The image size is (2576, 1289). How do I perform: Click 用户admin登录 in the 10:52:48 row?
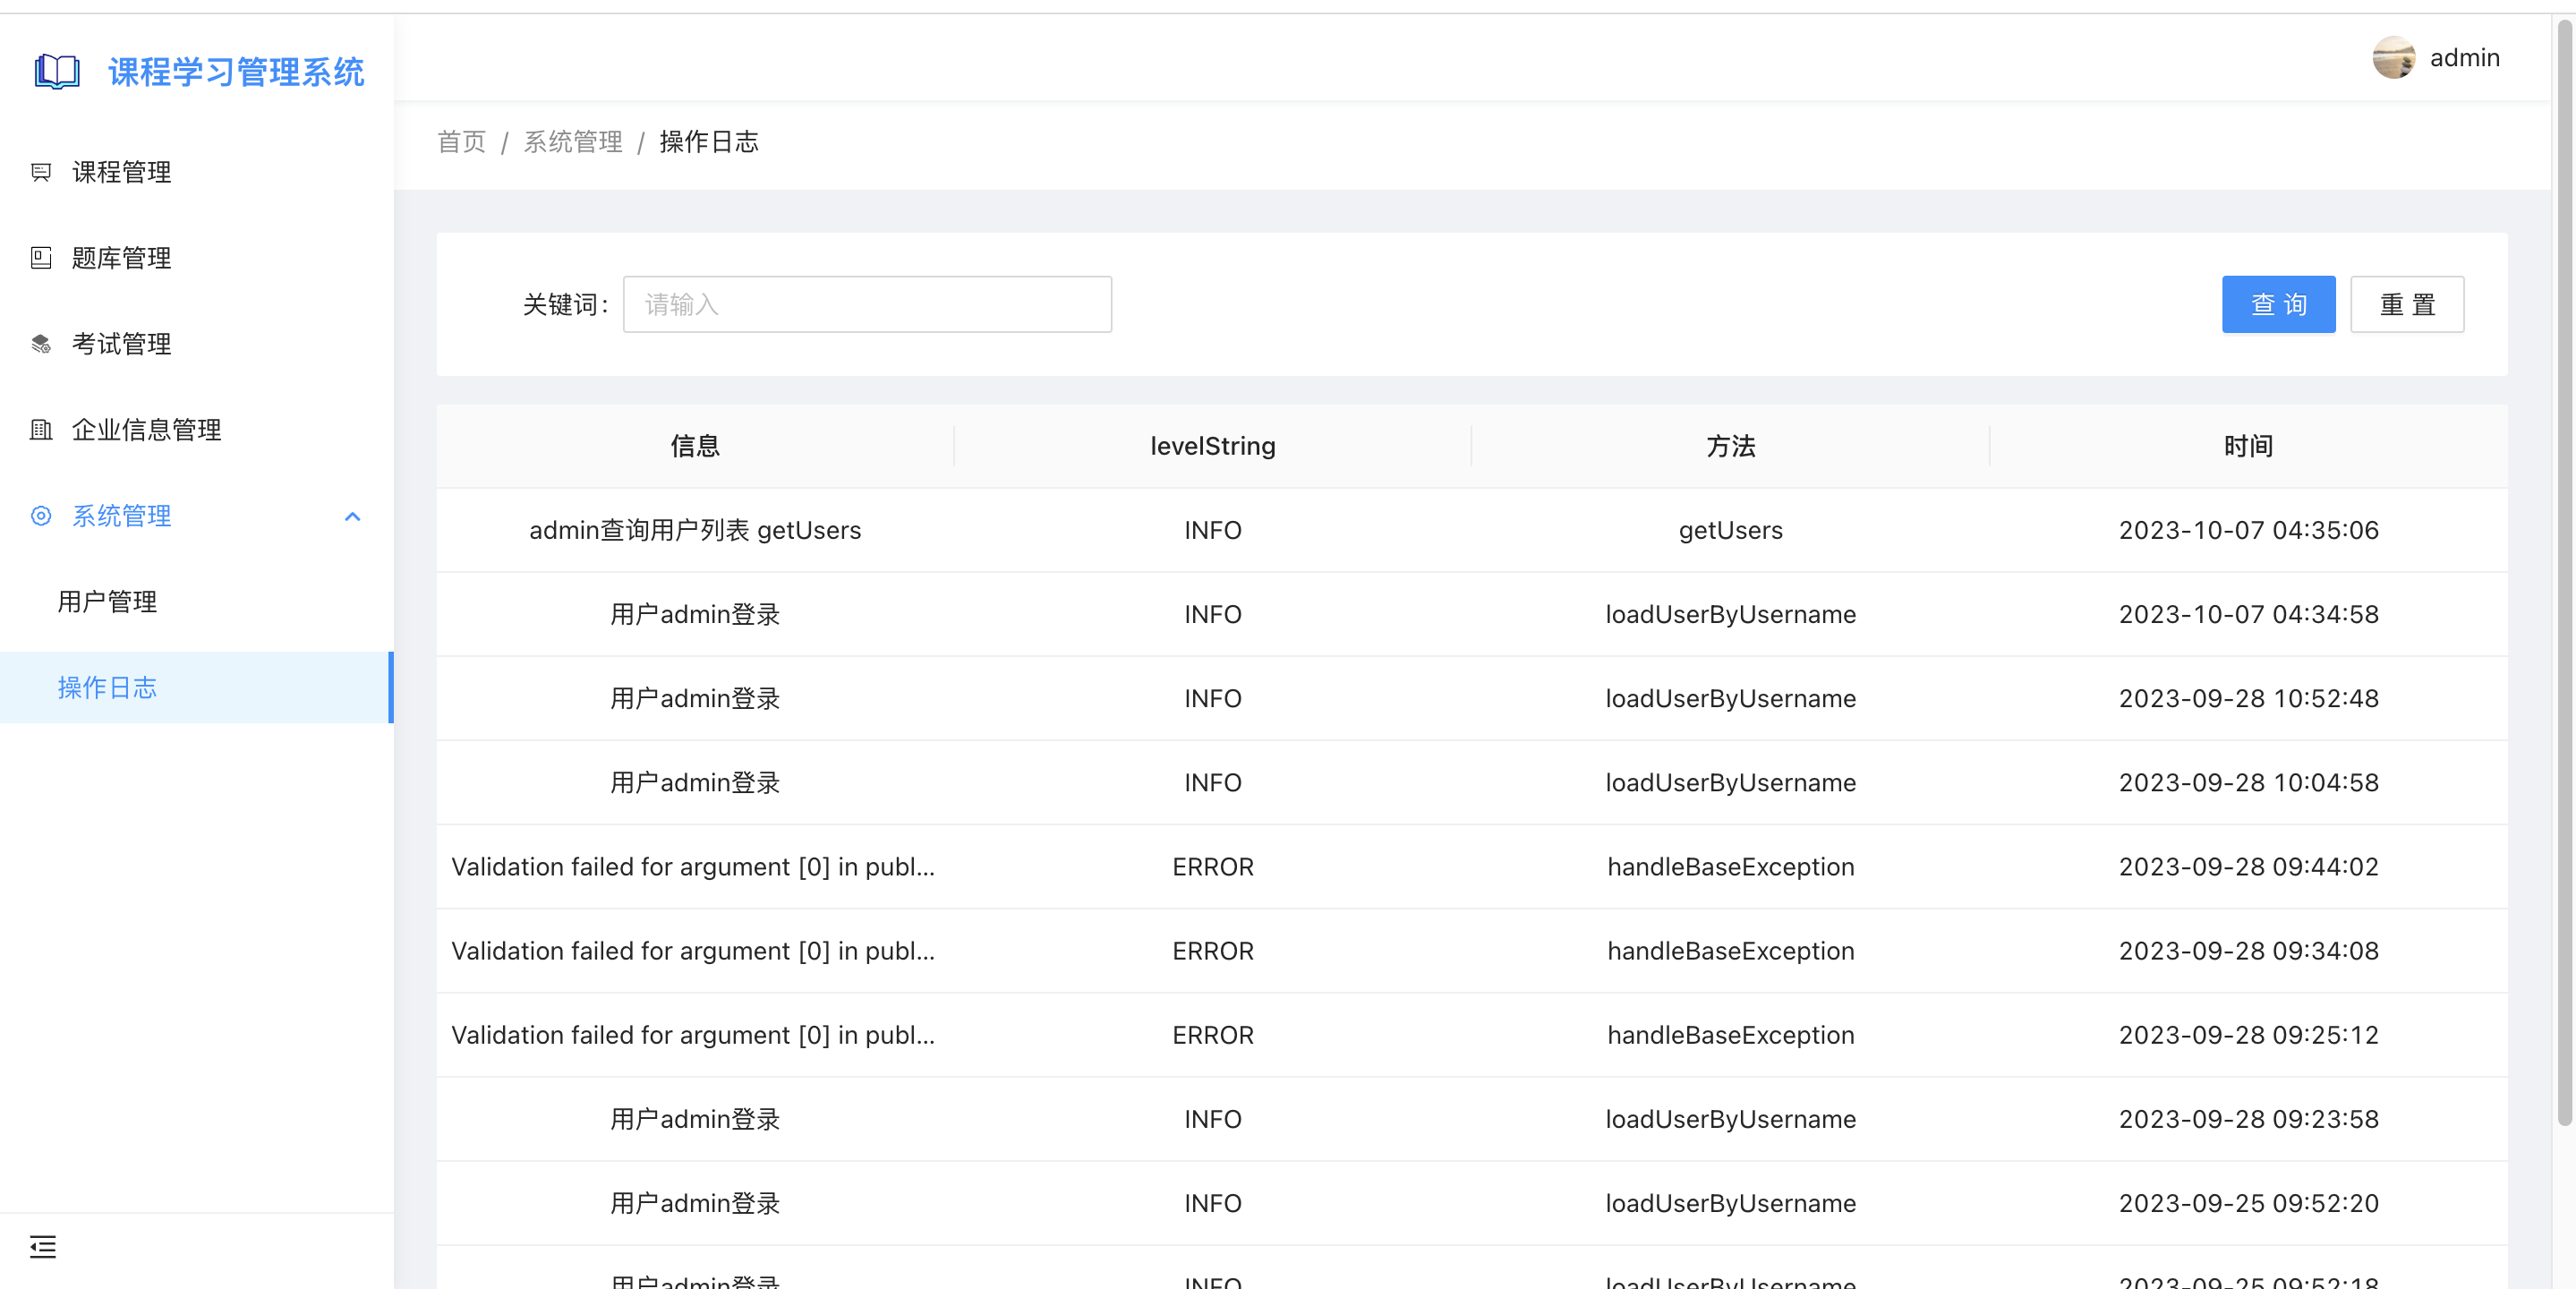695,698
